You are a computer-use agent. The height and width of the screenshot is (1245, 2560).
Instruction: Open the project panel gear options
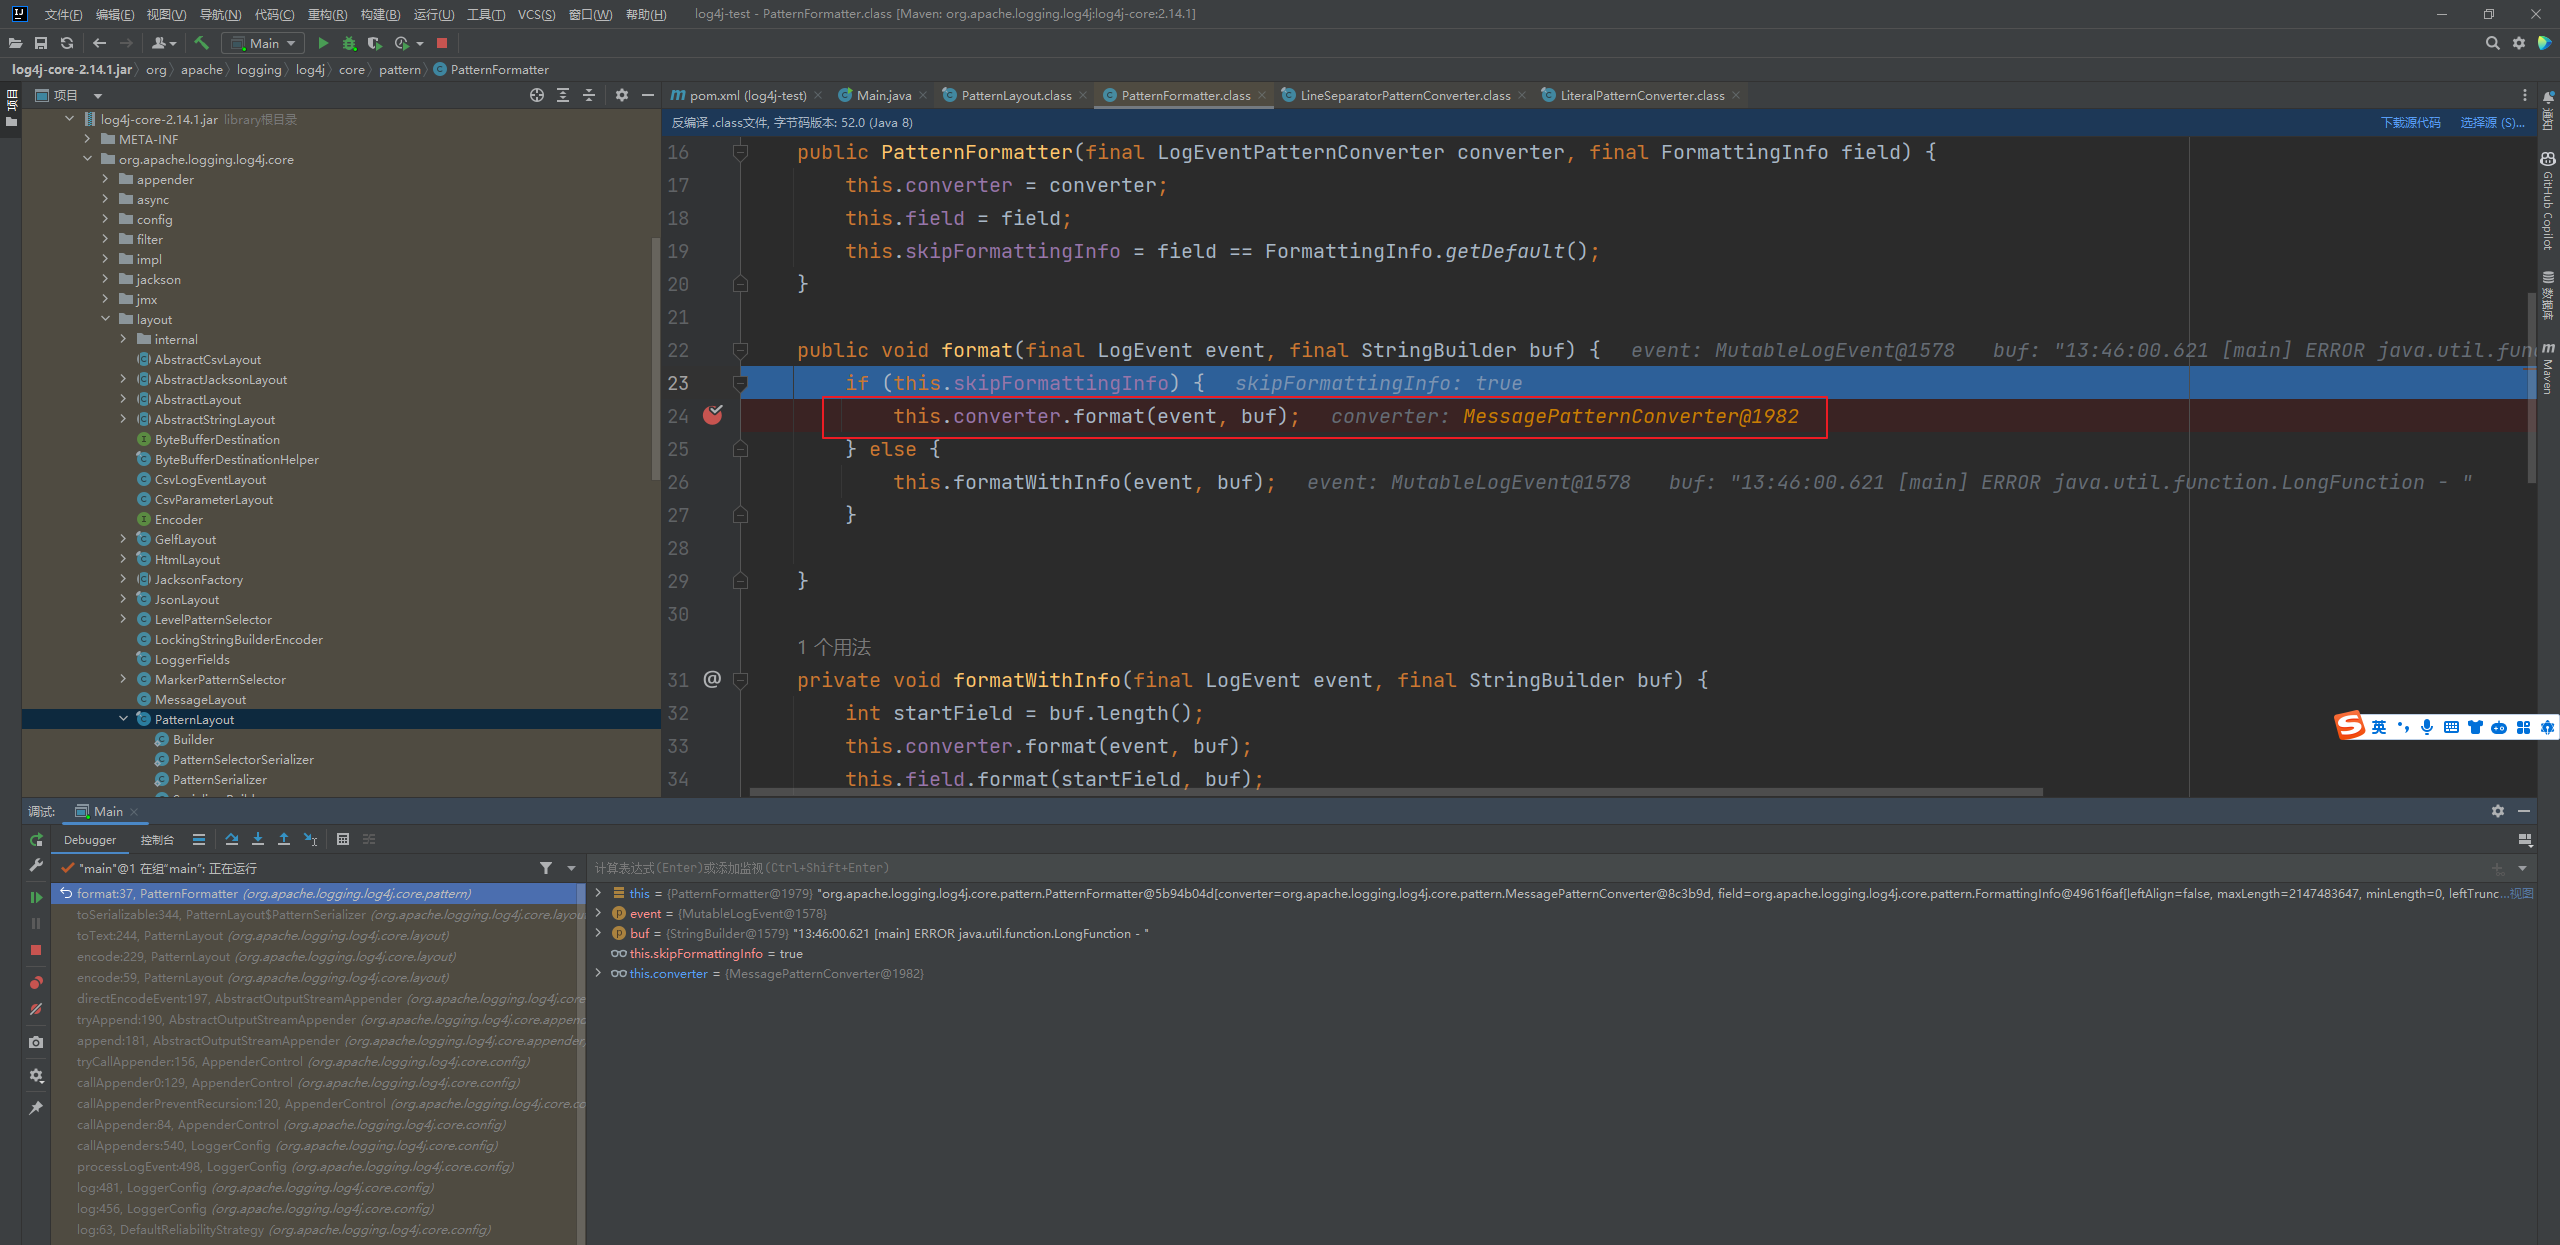pos(622,95)
